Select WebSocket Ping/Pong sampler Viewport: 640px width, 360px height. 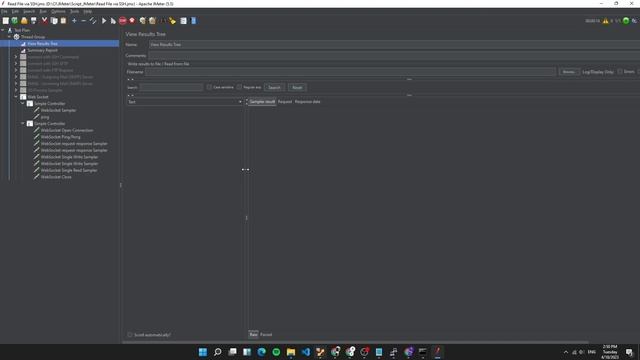tap(60, 137)
